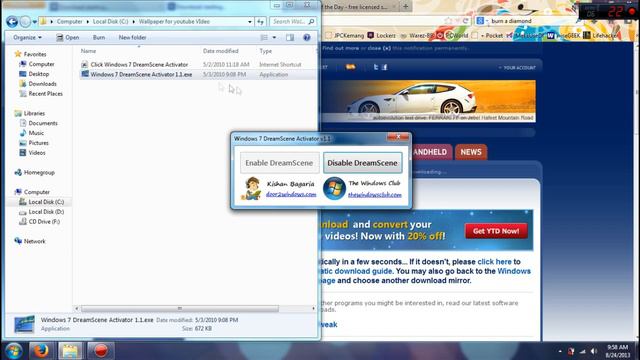Image resolution: width=640 pixels, height=360 pixels.
Task: Open the view options dropdown arrow
Action: tap(274, 38)
